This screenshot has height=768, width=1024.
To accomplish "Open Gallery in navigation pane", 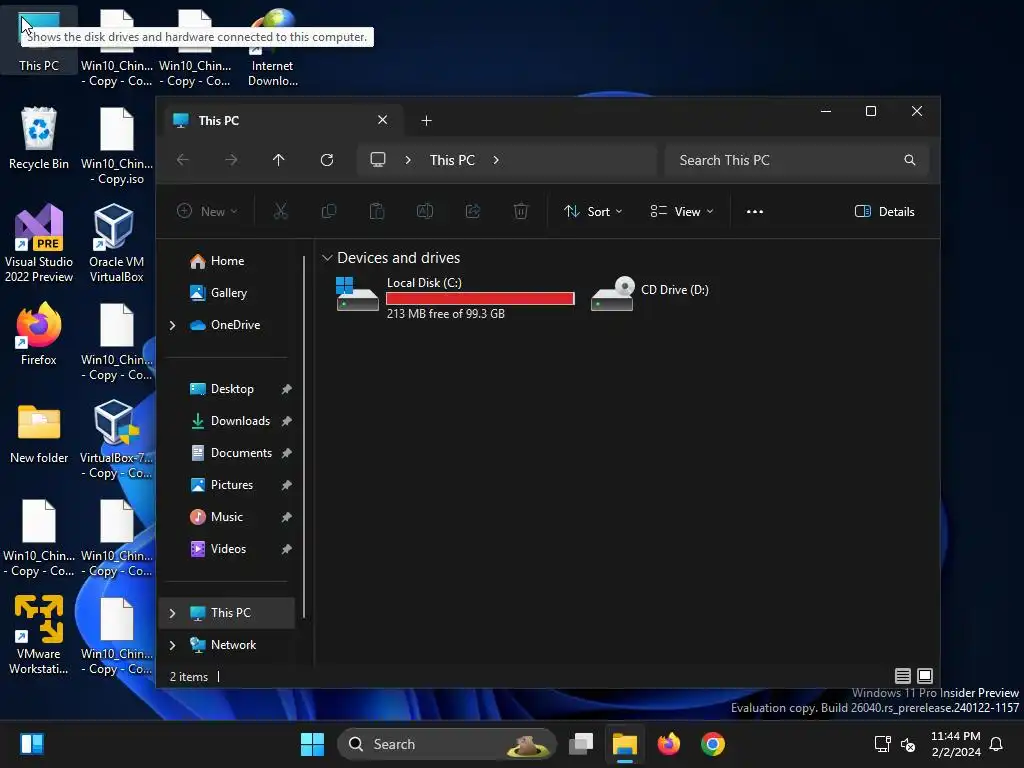I will (226, 293).
